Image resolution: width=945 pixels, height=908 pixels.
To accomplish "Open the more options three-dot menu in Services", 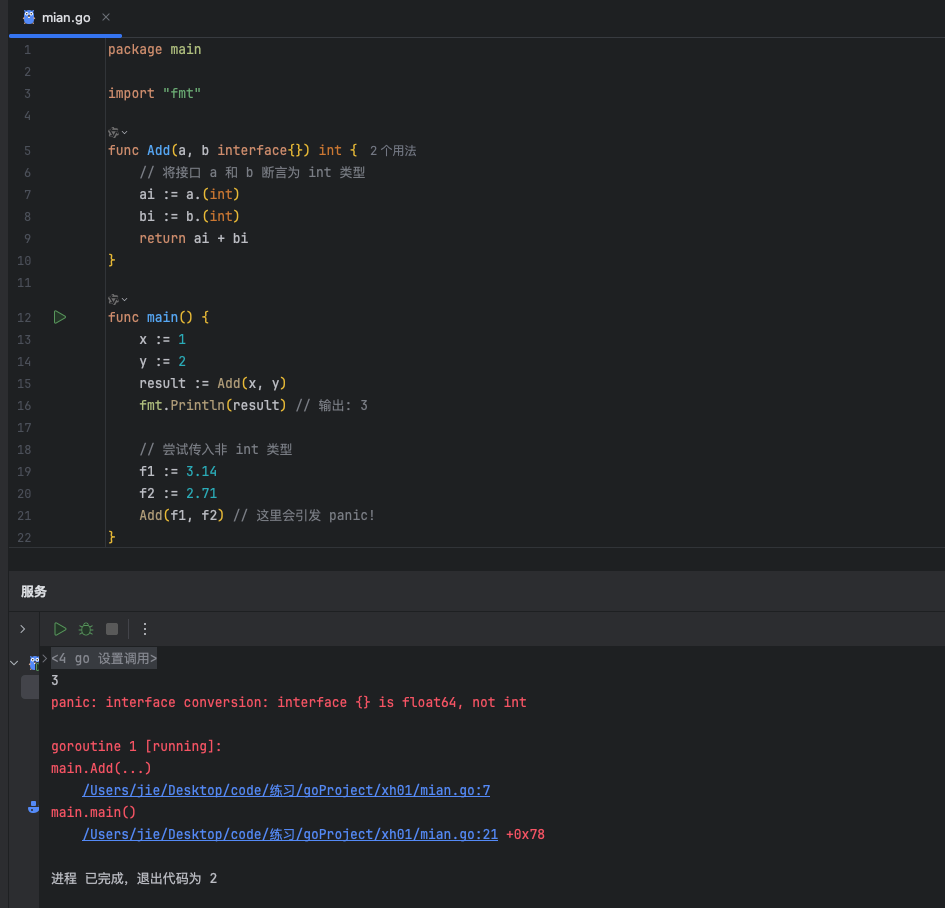I will [x=145, y=629].
